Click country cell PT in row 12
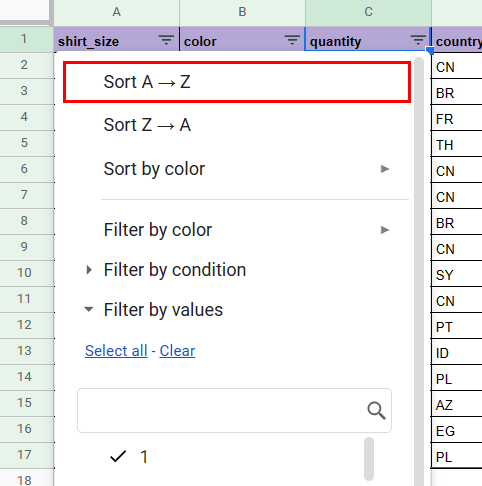 (457, 325)
